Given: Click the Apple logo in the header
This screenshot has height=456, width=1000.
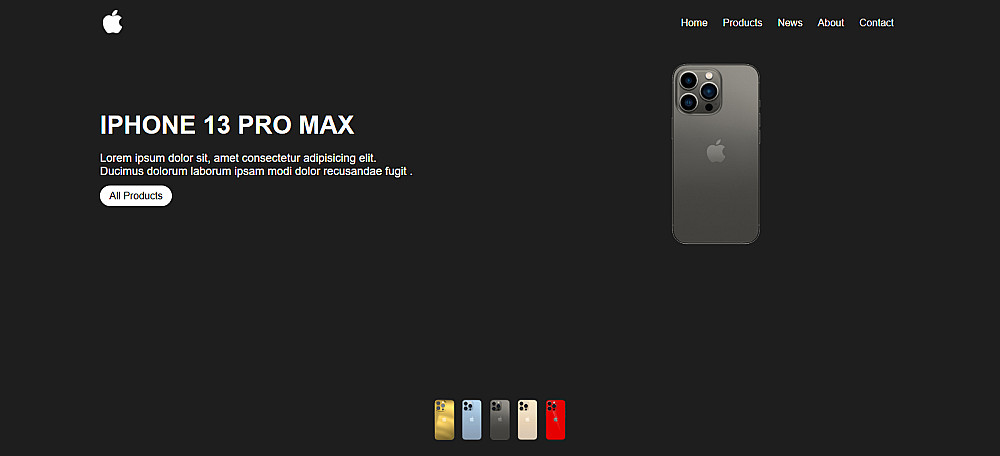Looking at the screenshot, I should 112,22.
